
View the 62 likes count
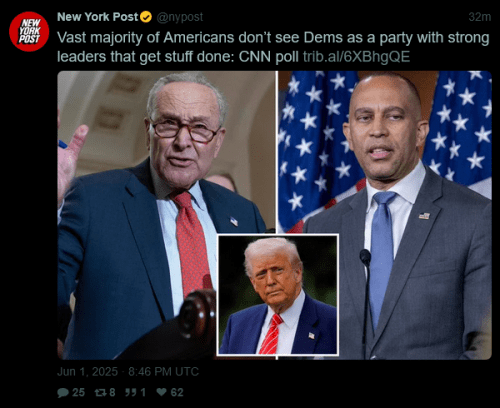177,392
